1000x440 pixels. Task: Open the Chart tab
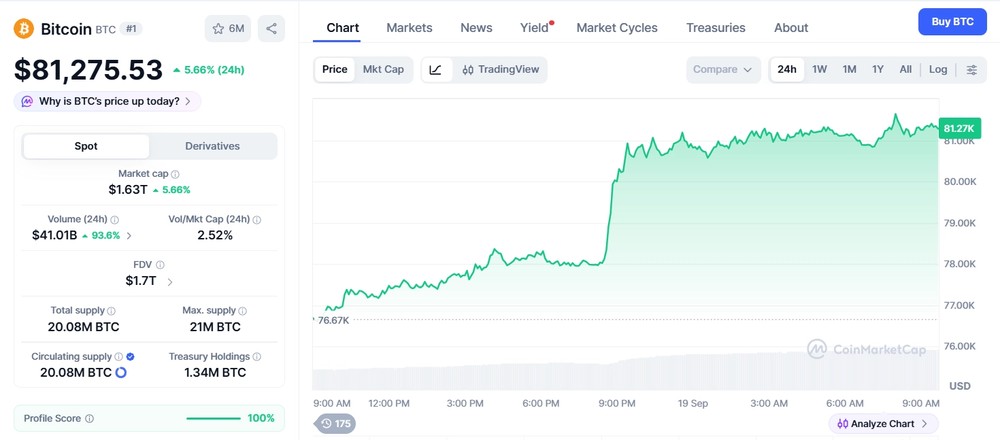342,27
